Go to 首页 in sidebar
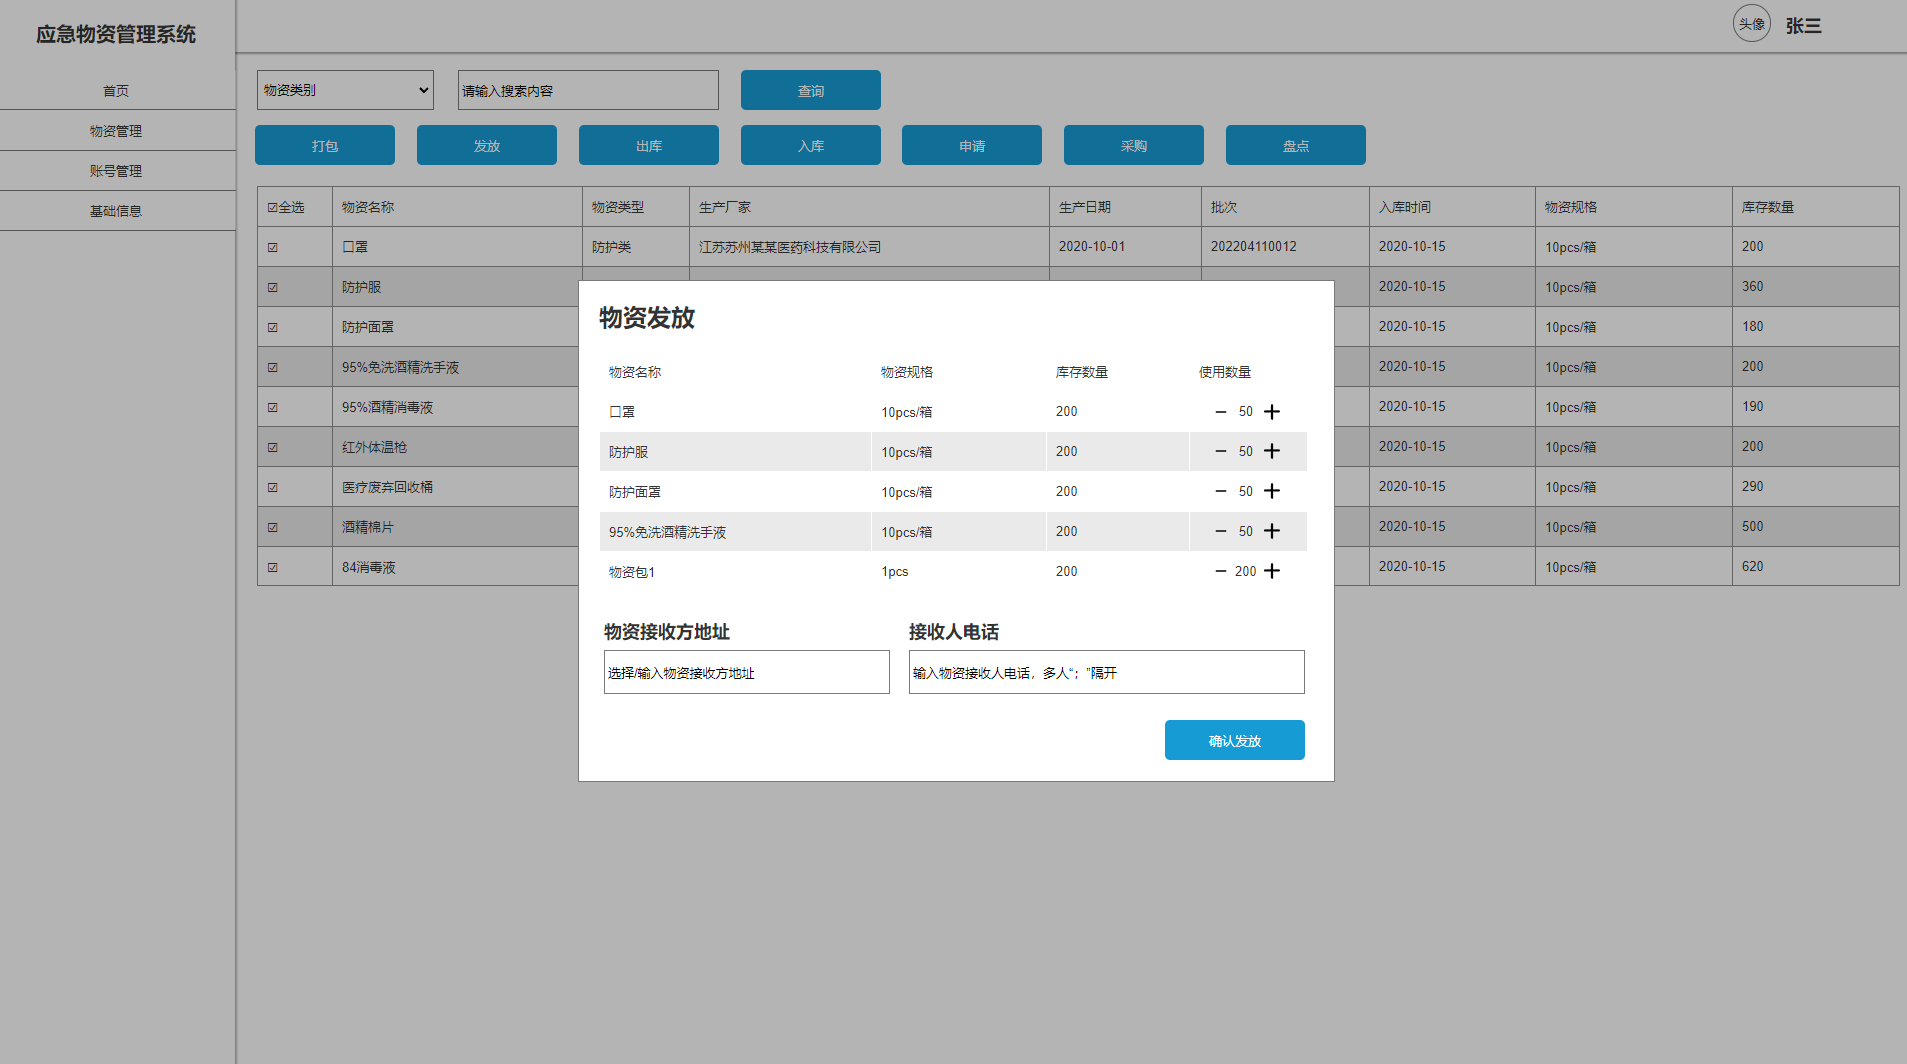 (116, 91)
